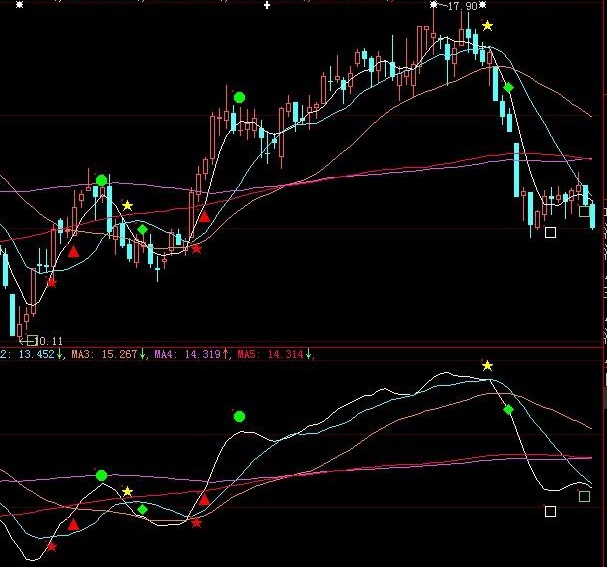This screenshot has height=567, width=607.
Task: Click the asterisk marker at top-left corner
Action: [x=19, y=5]
